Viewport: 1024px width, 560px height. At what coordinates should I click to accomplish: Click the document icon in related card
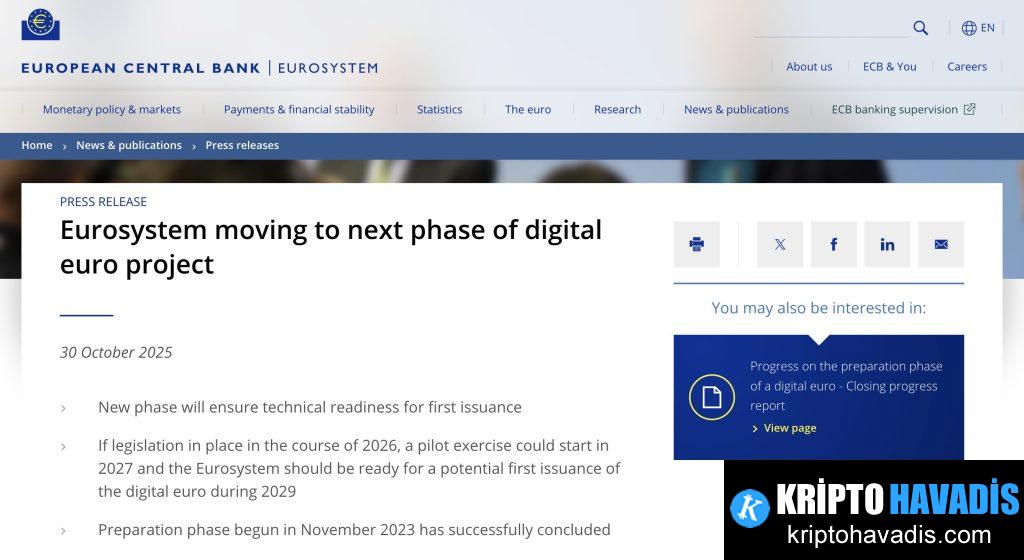pos(711,396)
